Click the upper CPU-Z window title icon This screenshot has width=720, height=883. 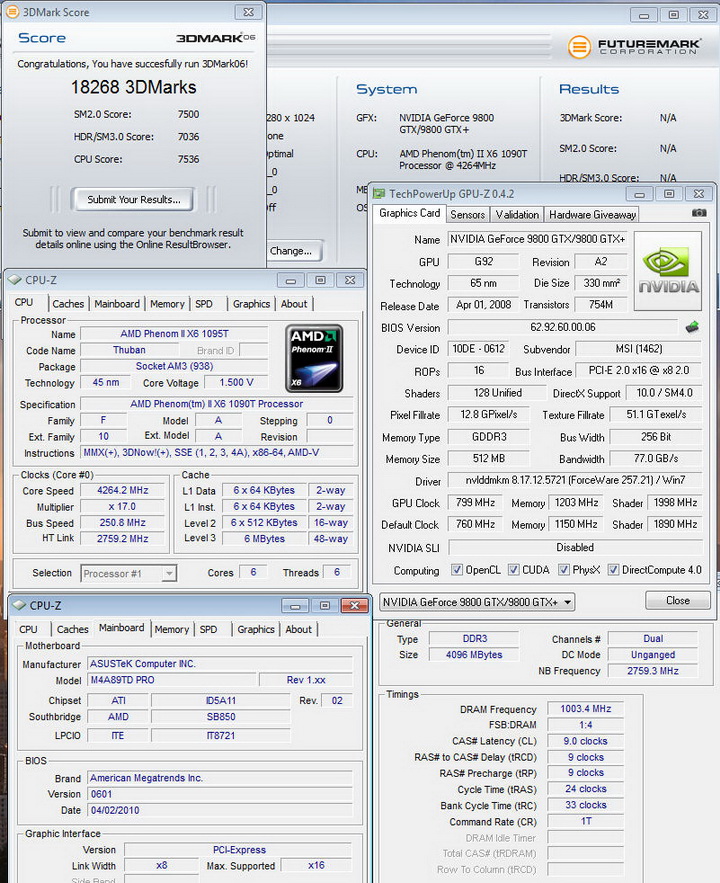[x=15, y=280]
